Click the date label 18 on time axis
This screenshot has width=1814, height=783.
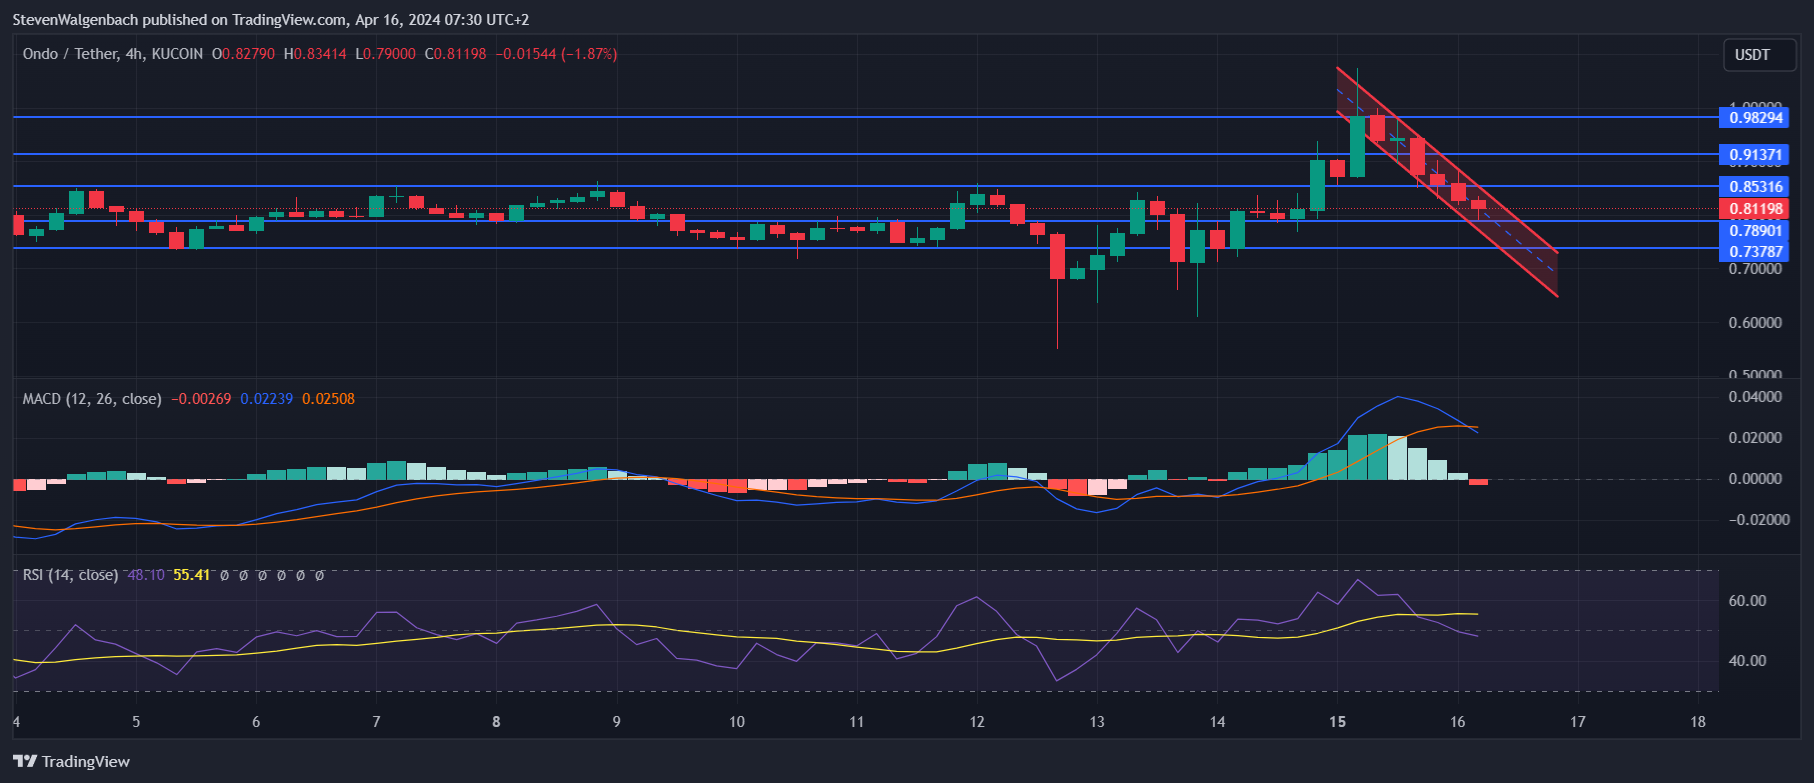(1698, 722)
